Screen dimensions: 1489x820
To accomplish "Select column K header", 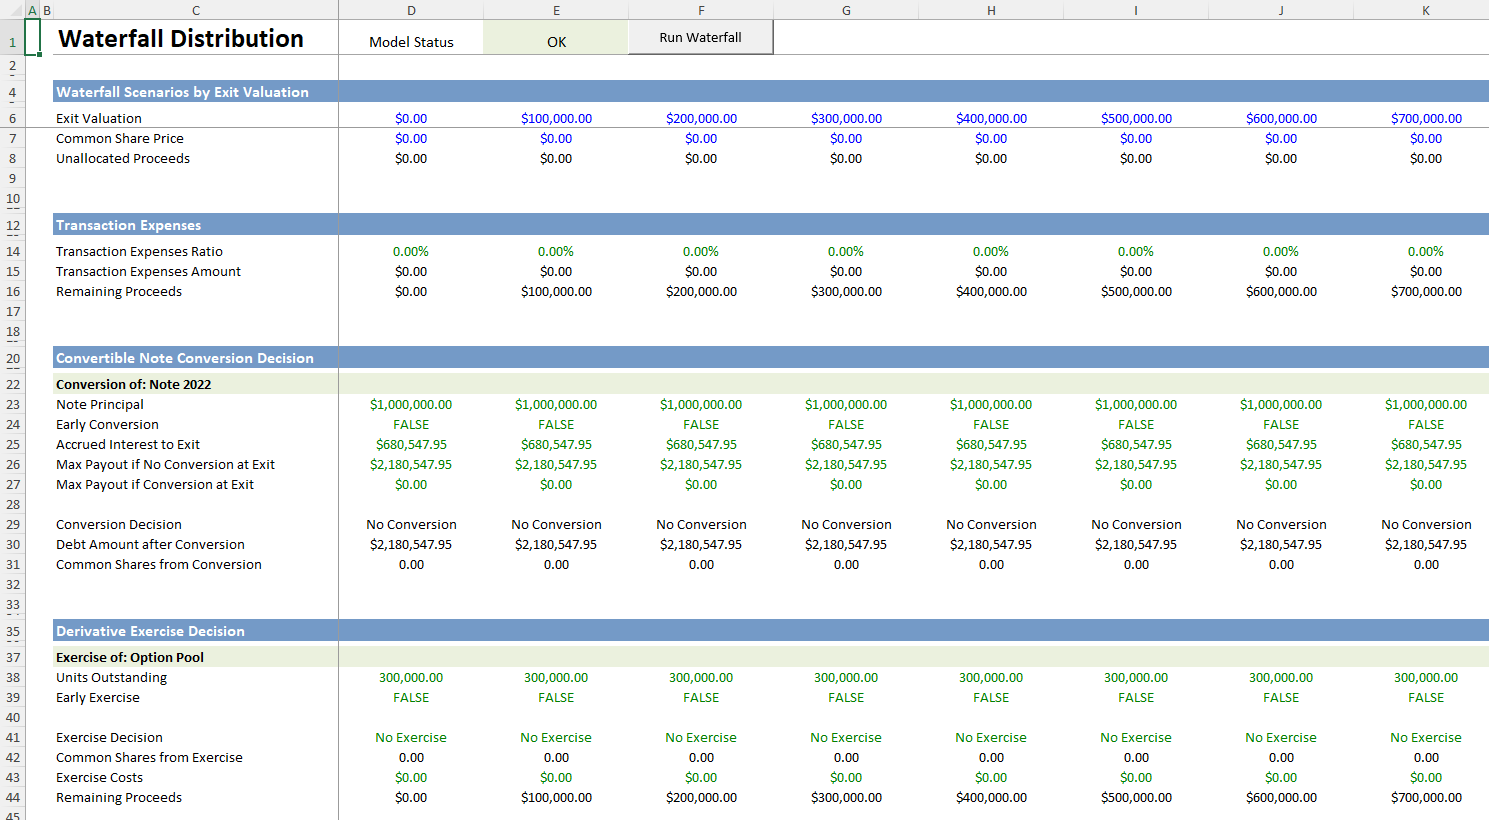I will 1426,10.
